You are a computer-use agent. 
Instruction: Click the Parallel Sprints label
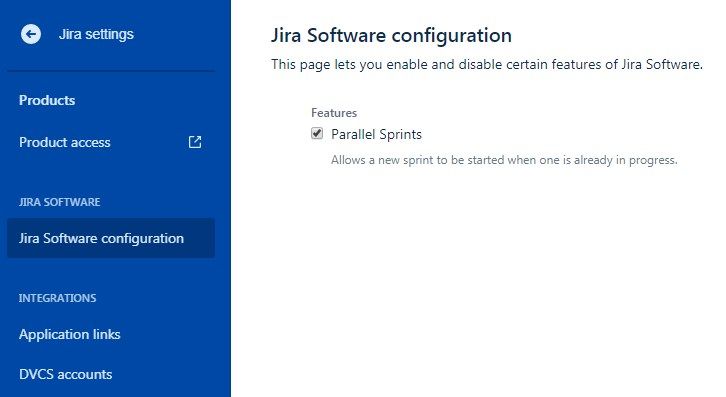[x=376, y=134]
